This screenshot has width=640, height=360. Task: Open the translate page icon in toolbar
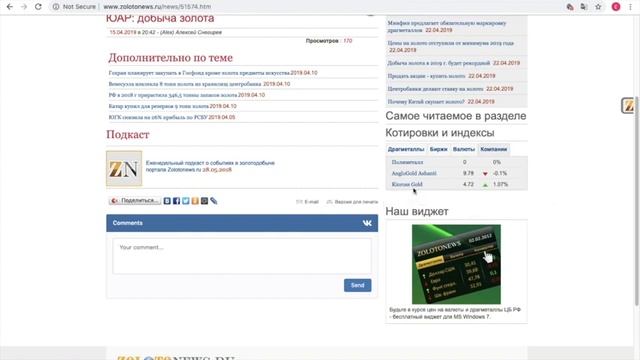[x=584, y=7]
